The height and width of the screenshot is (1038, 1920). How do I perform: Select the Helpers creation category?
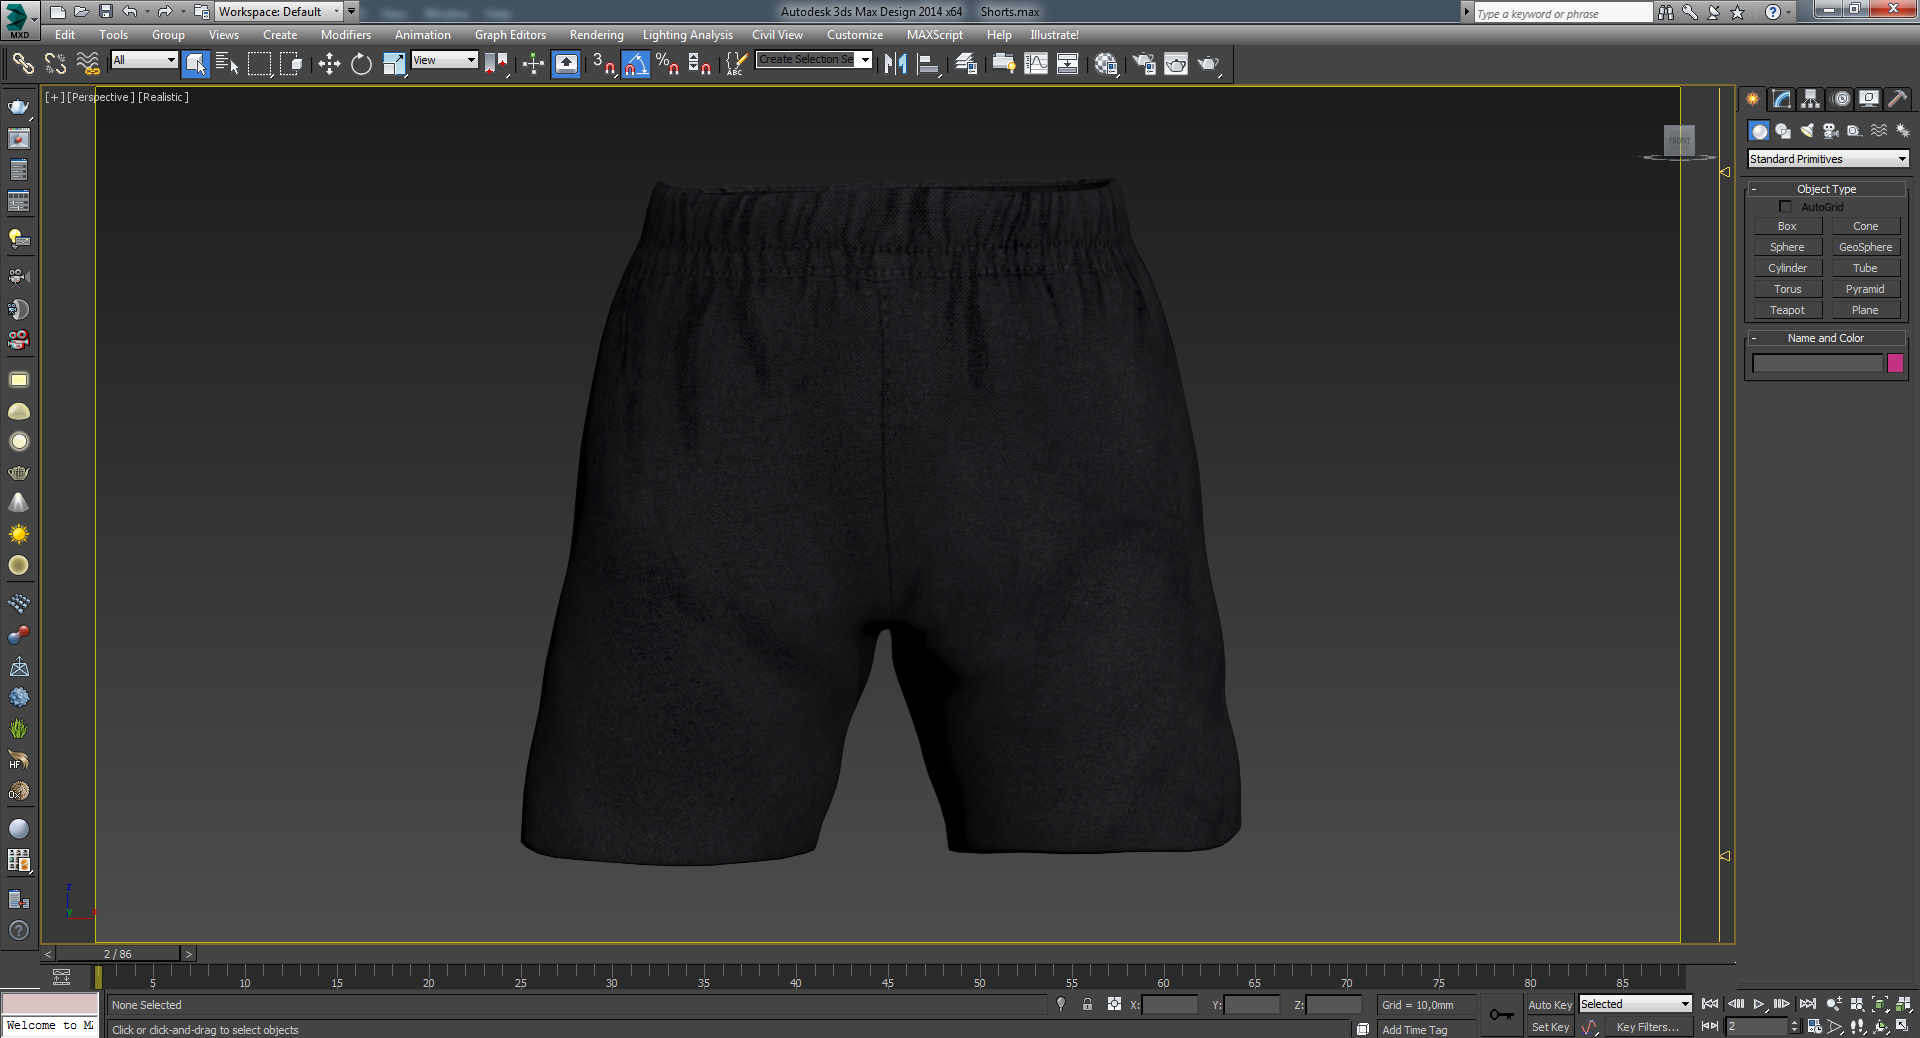pos(1853,131)
